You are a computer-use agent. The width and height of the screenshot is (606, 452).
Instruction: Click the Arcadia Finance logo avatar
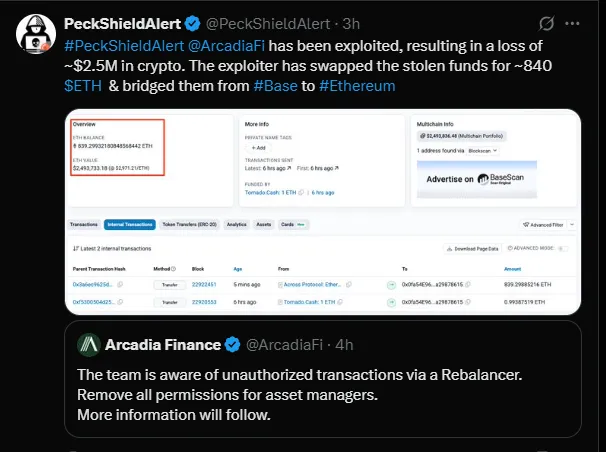pyautogui.click(x=89, y=345)
